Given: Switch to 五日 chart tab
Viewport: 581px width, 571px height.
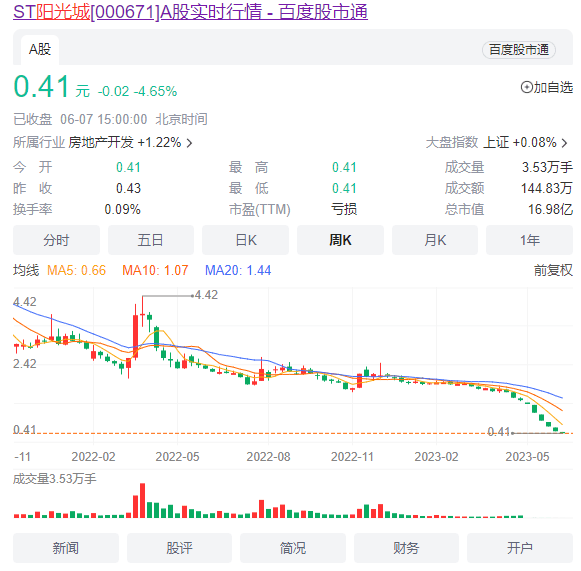Looking at the screenshot, I should tap(151, 240).
